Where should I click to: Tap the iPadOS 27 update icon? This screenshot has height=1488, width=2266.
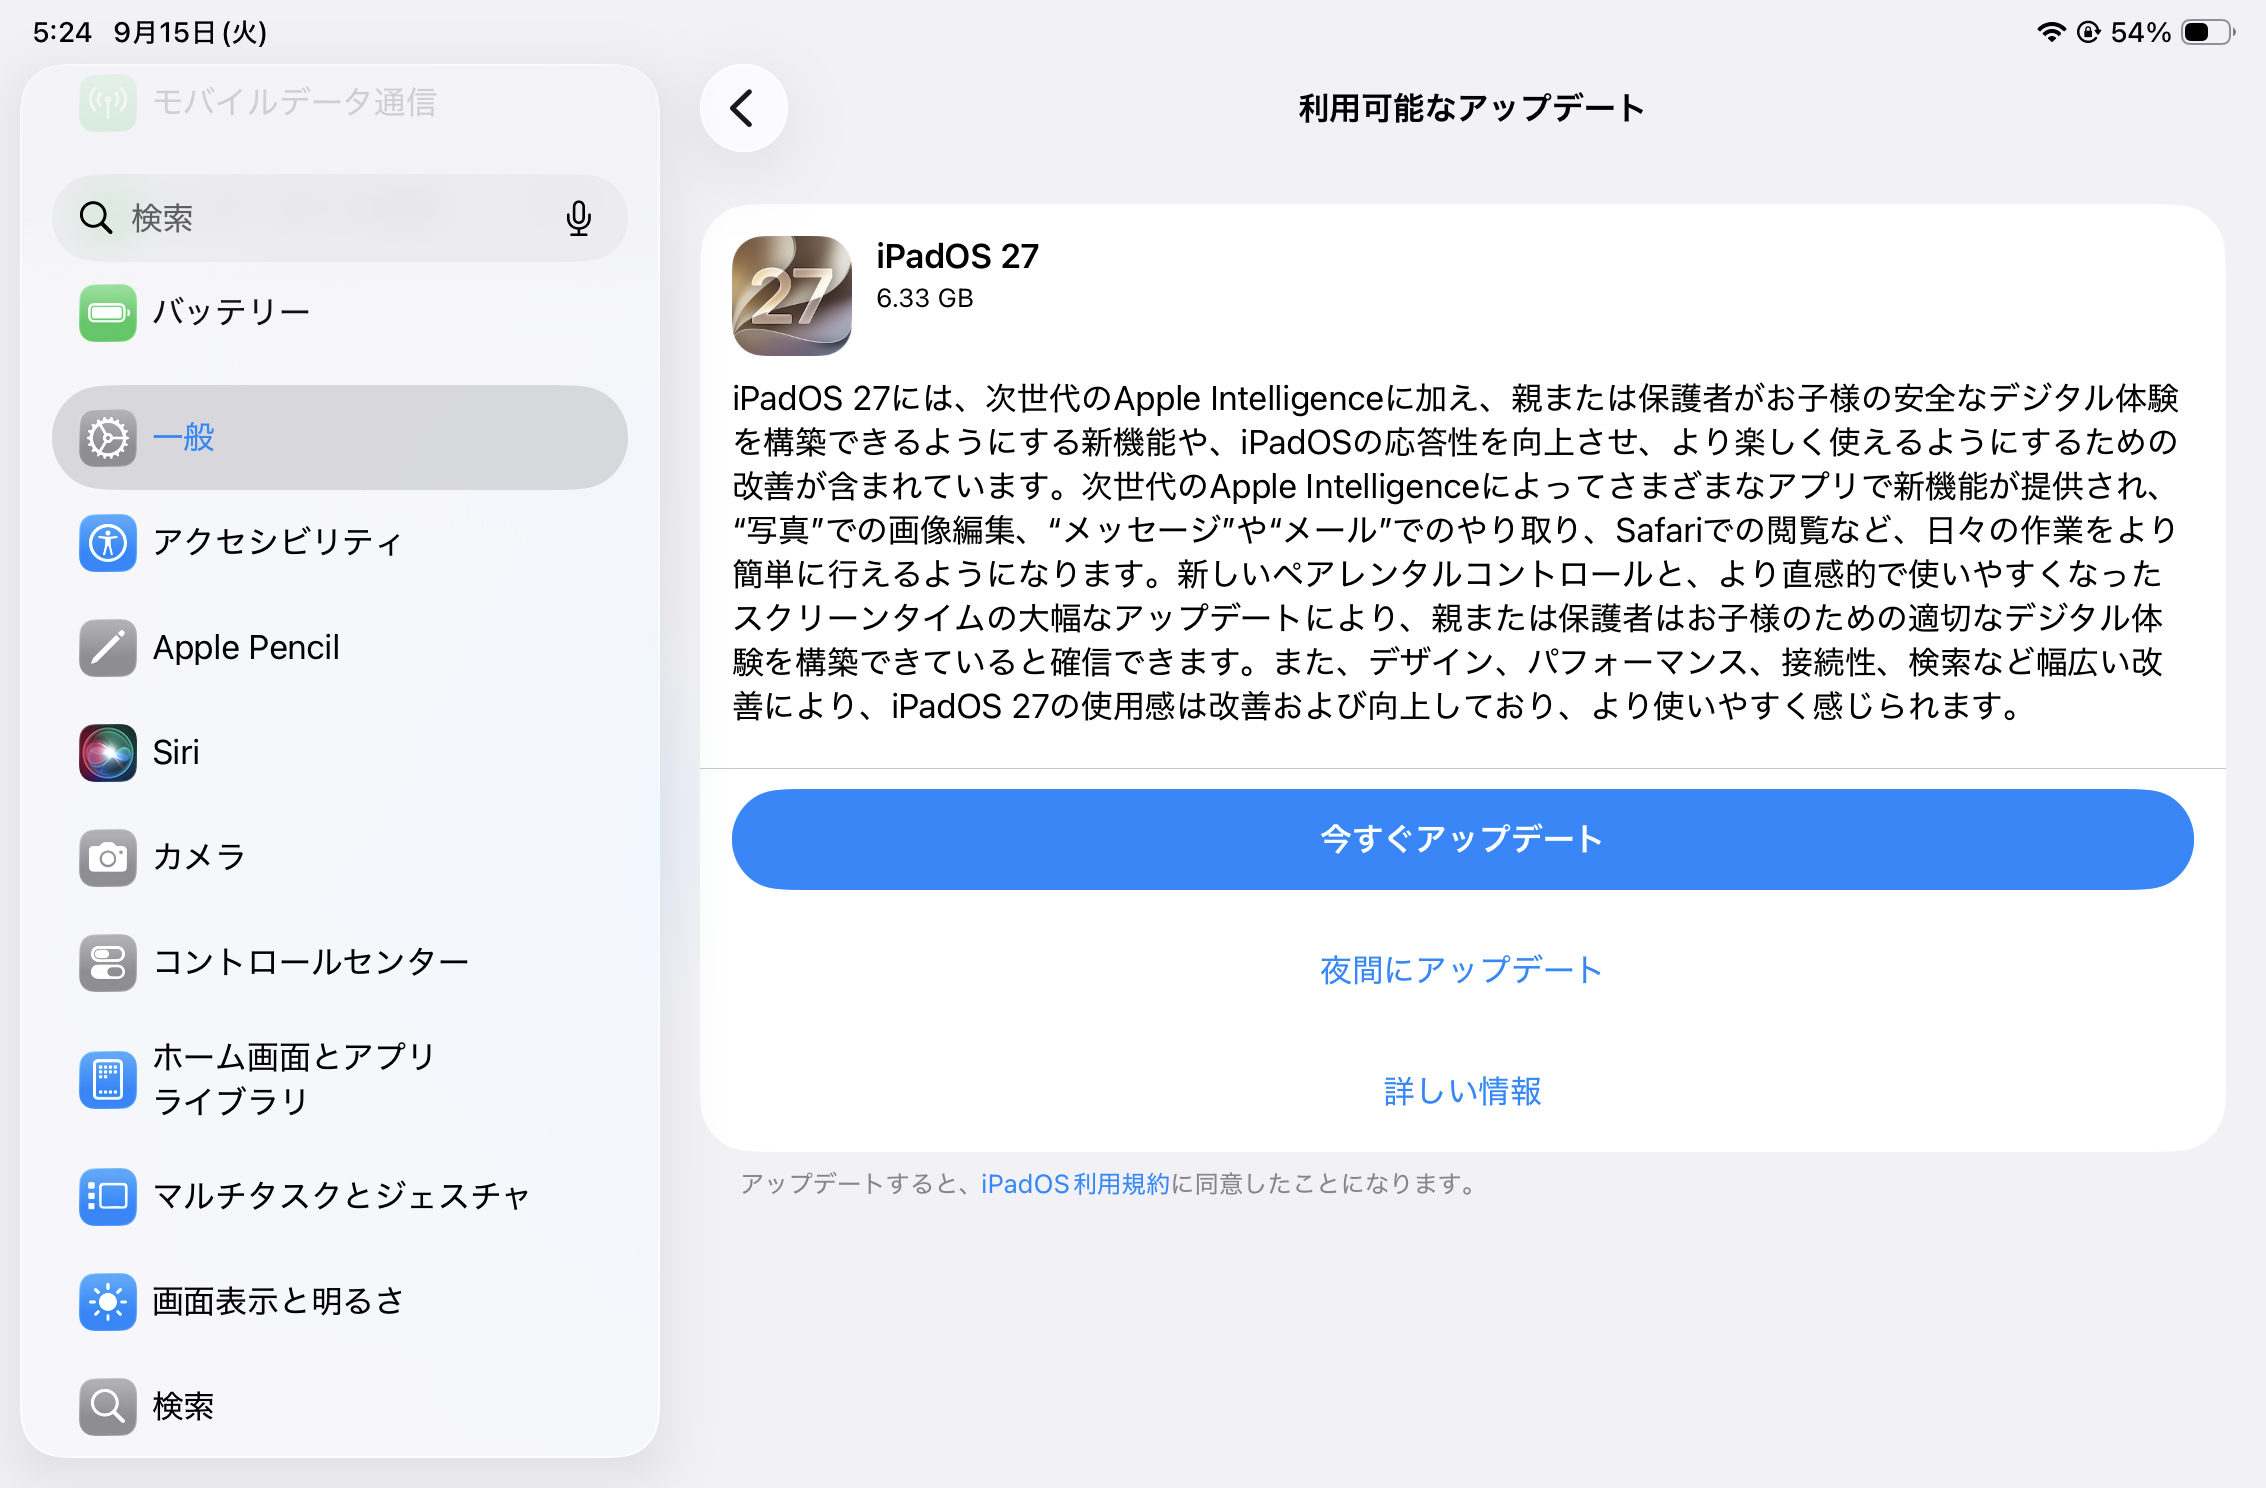[792, 296]
